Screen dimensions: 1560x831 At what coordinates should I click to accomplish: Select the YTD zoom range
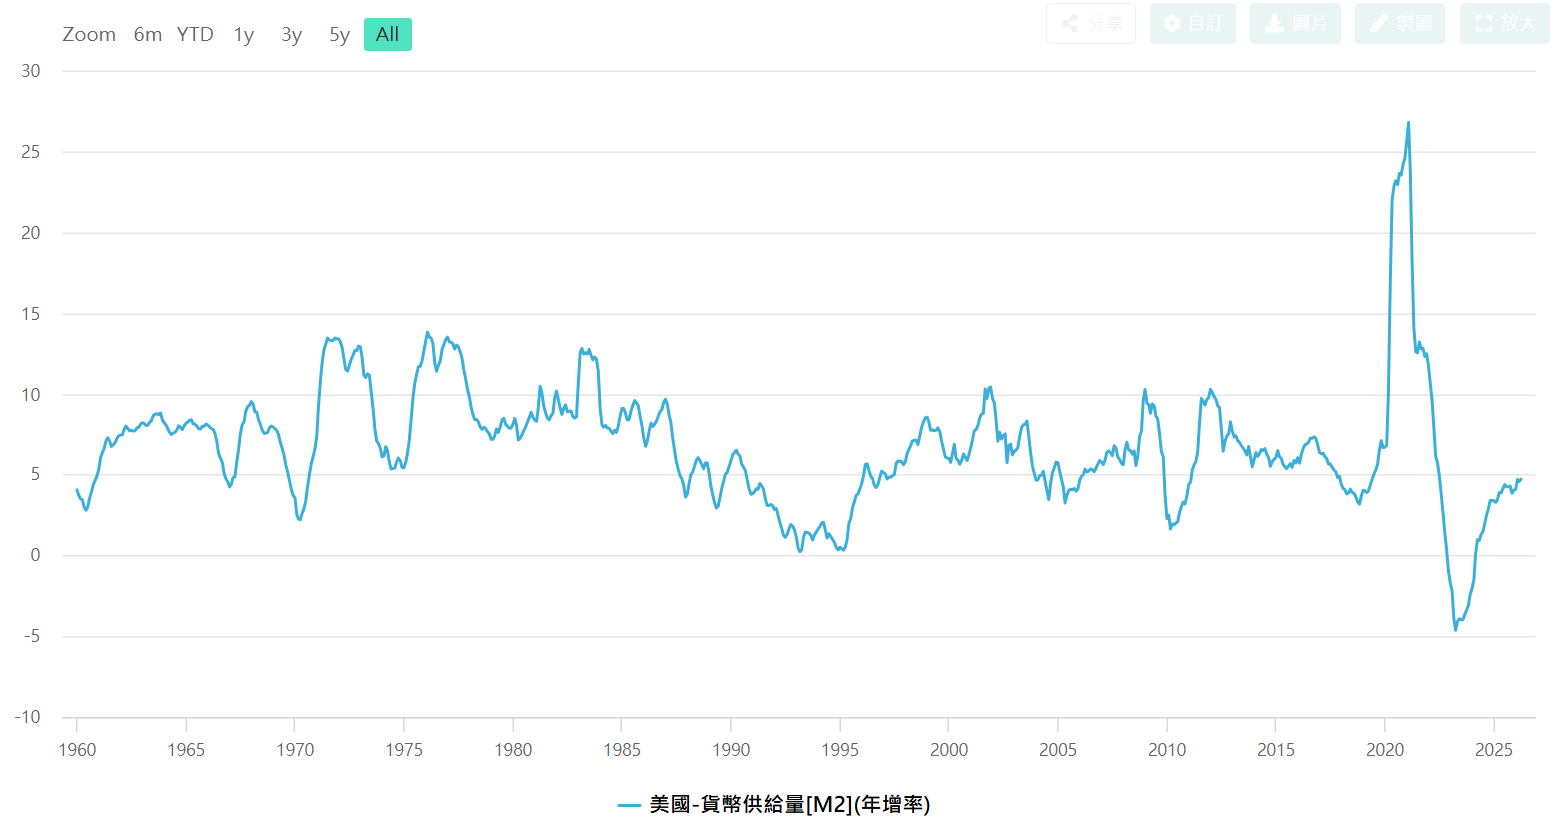(x=195, y=35)
